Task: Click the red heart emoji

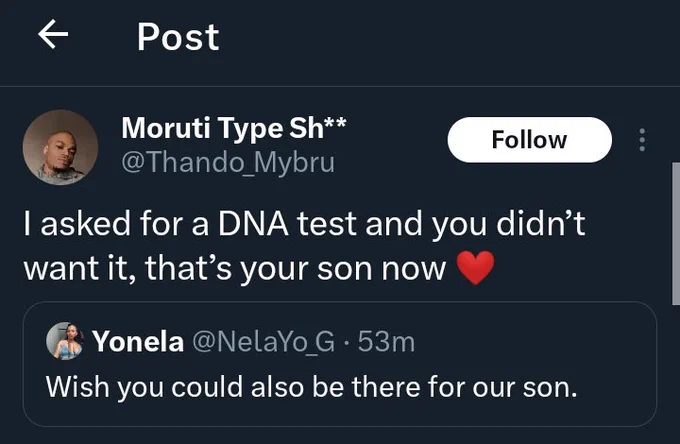Action: tap(475, 268)
